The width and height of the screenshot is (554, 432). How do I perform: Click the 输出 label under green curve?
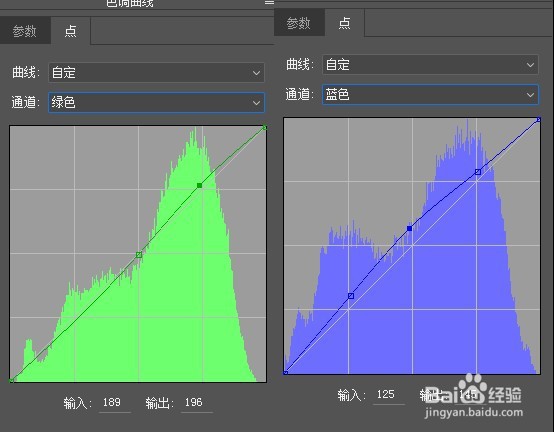coord(159,403)
